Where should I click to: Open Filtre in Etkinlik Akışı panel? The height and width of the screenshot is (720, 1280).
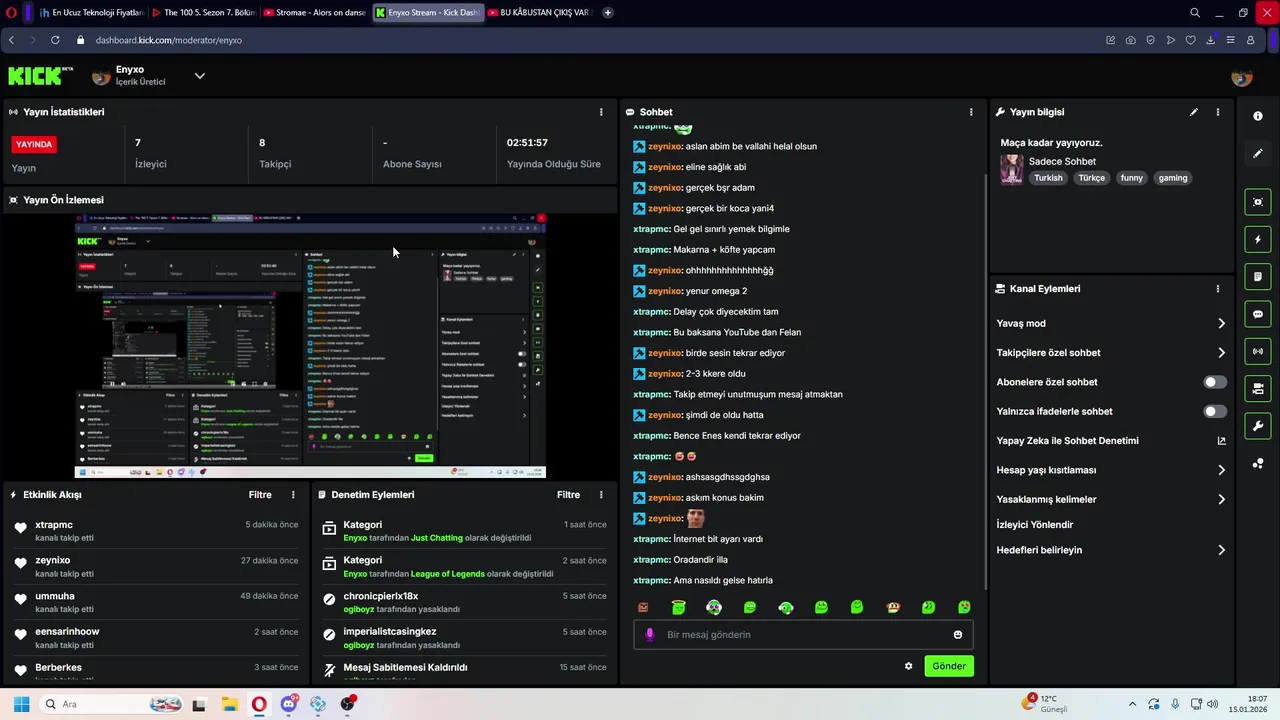260,495
